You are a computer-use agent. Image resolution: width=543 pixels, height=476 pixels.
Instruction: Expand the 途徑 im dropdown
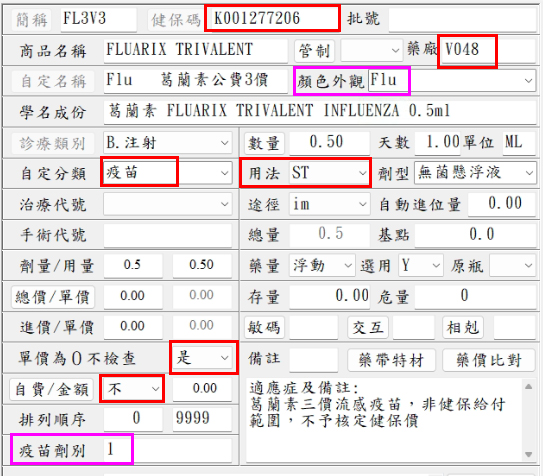[x=362, y=204]
